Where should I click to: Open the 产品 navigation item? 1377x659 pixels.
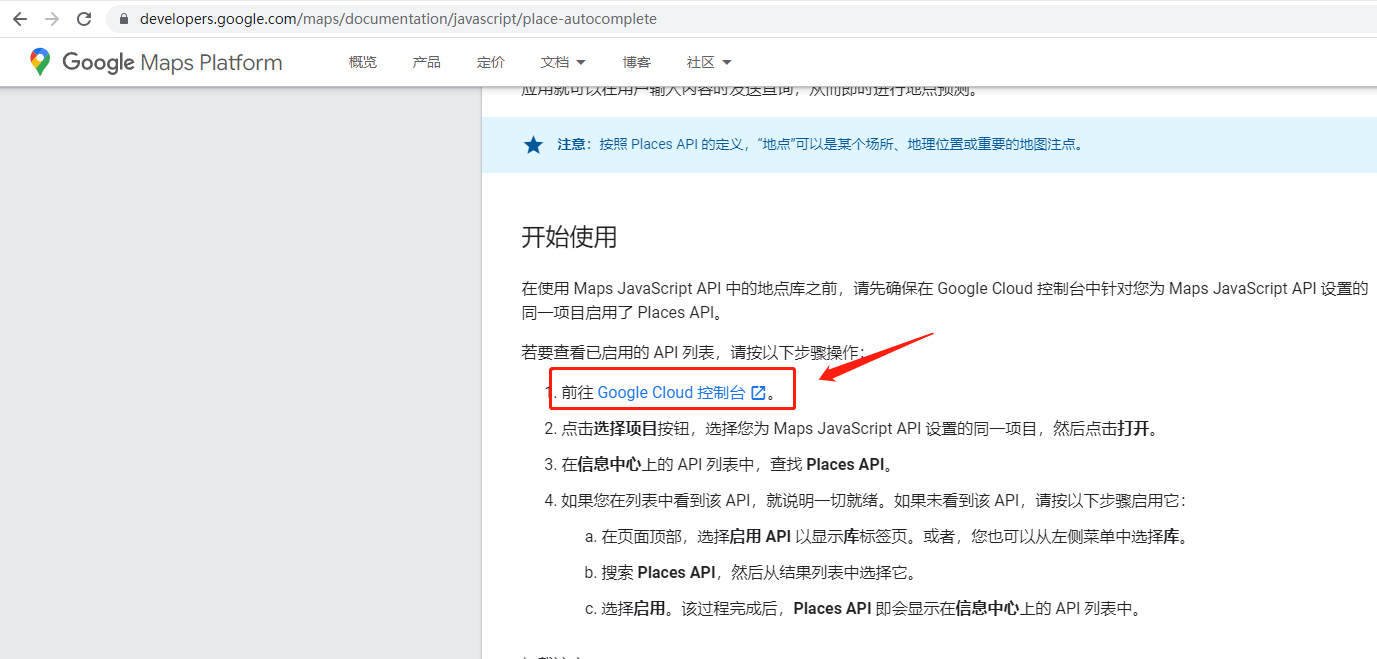tap(426, 62)
